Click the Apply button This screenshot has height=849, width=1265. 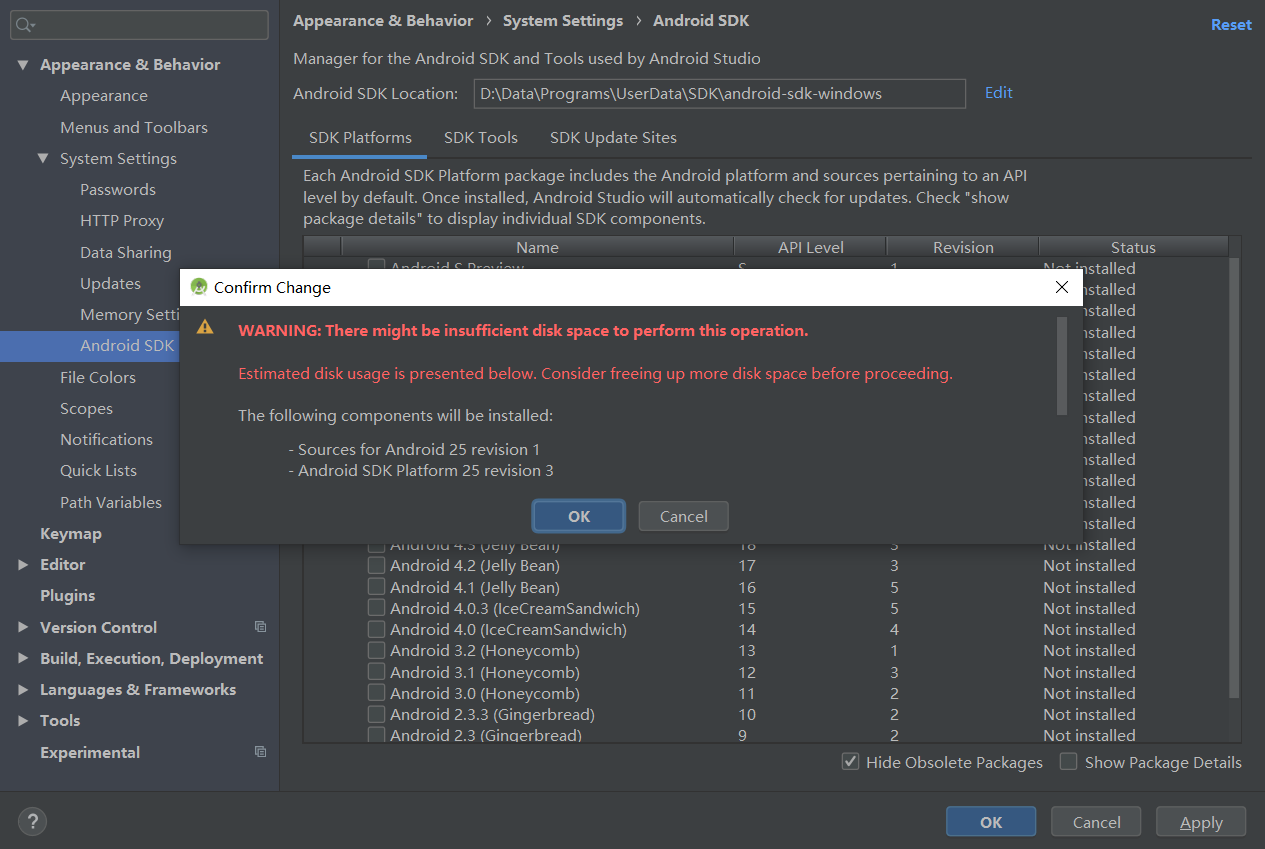click(1201, 822)
